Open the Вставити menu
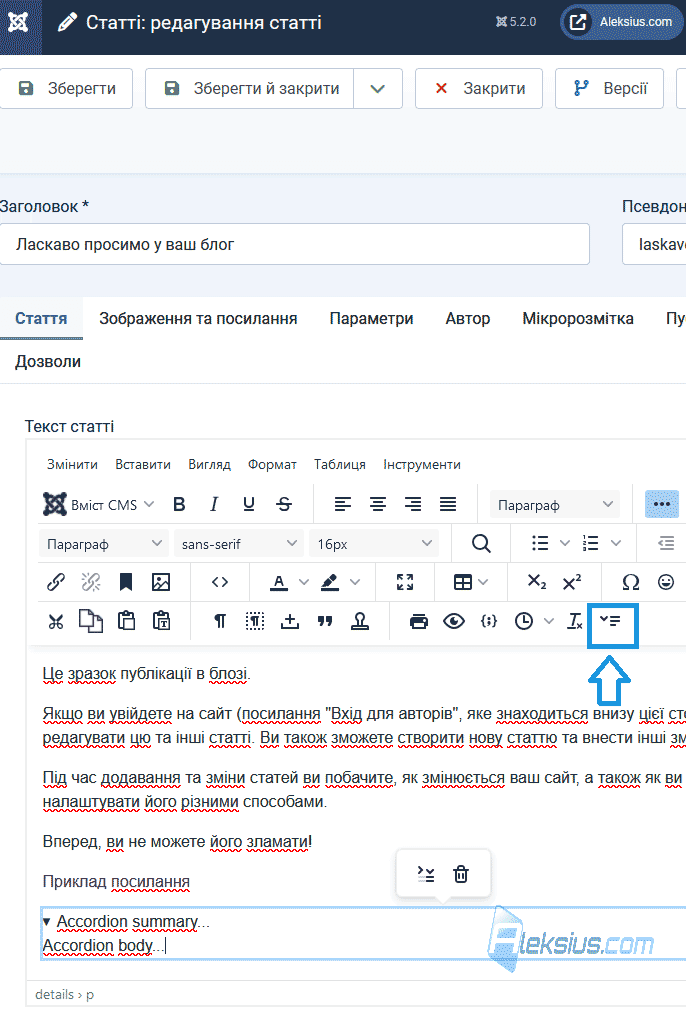Viewport: 686px width, 1013px height. pos(143,465)
